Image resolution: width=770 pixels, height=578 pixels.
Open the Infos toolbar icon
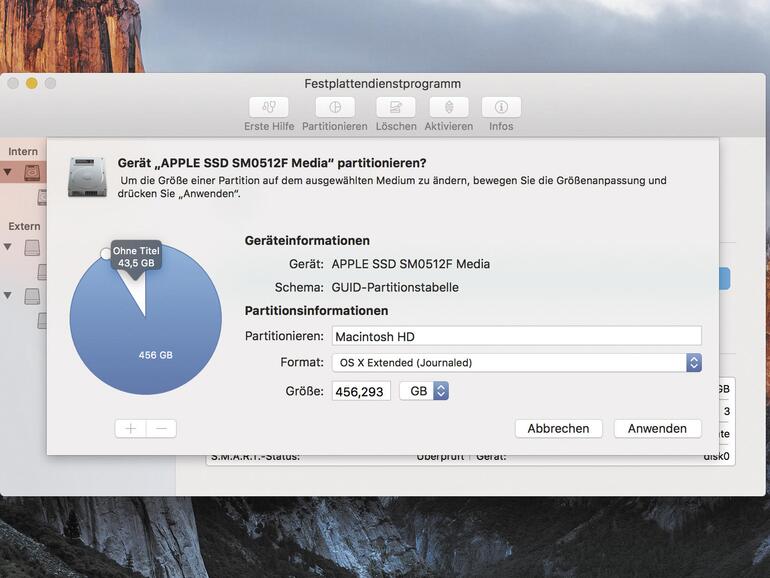point(501,107)
